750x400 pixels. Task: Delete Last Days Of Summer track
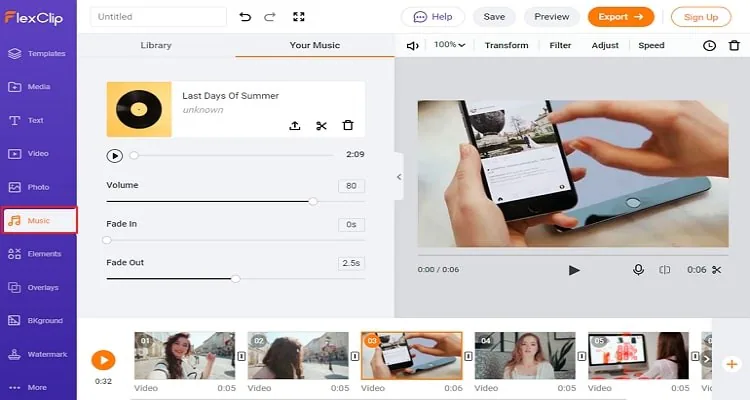348,125
